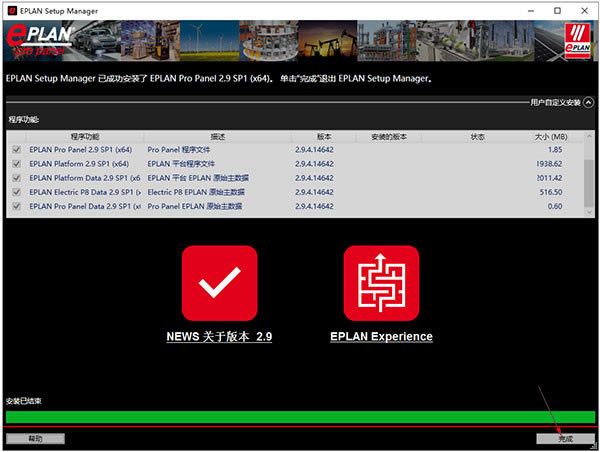This screenshot has height=452, width=600.
Task: Click the red checkmark NEWS icon
Action: click(219, 283)
